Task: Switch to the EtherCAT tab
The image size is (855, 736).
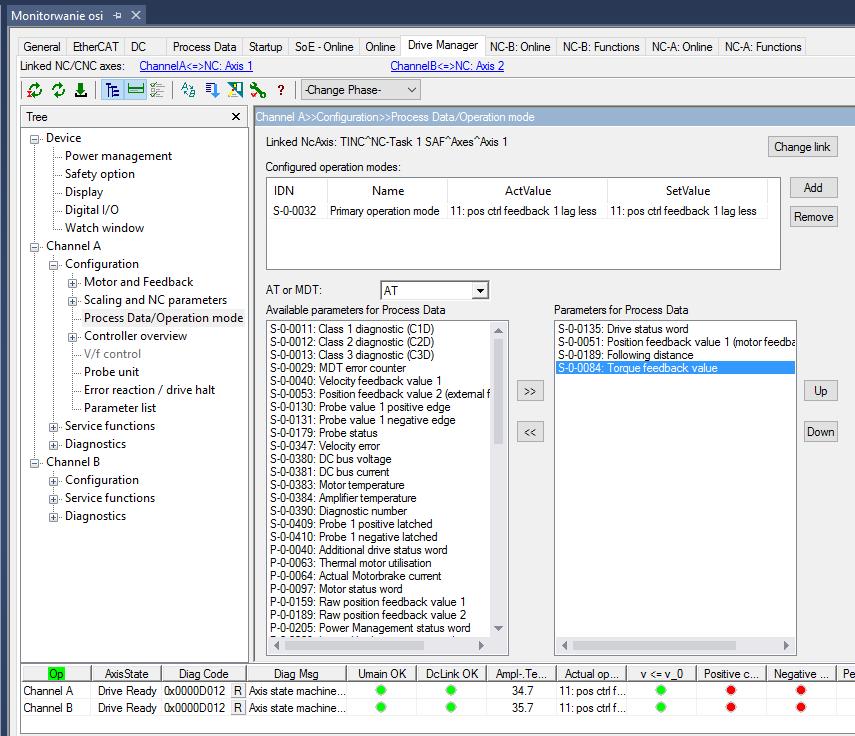Action: point(96,47)
